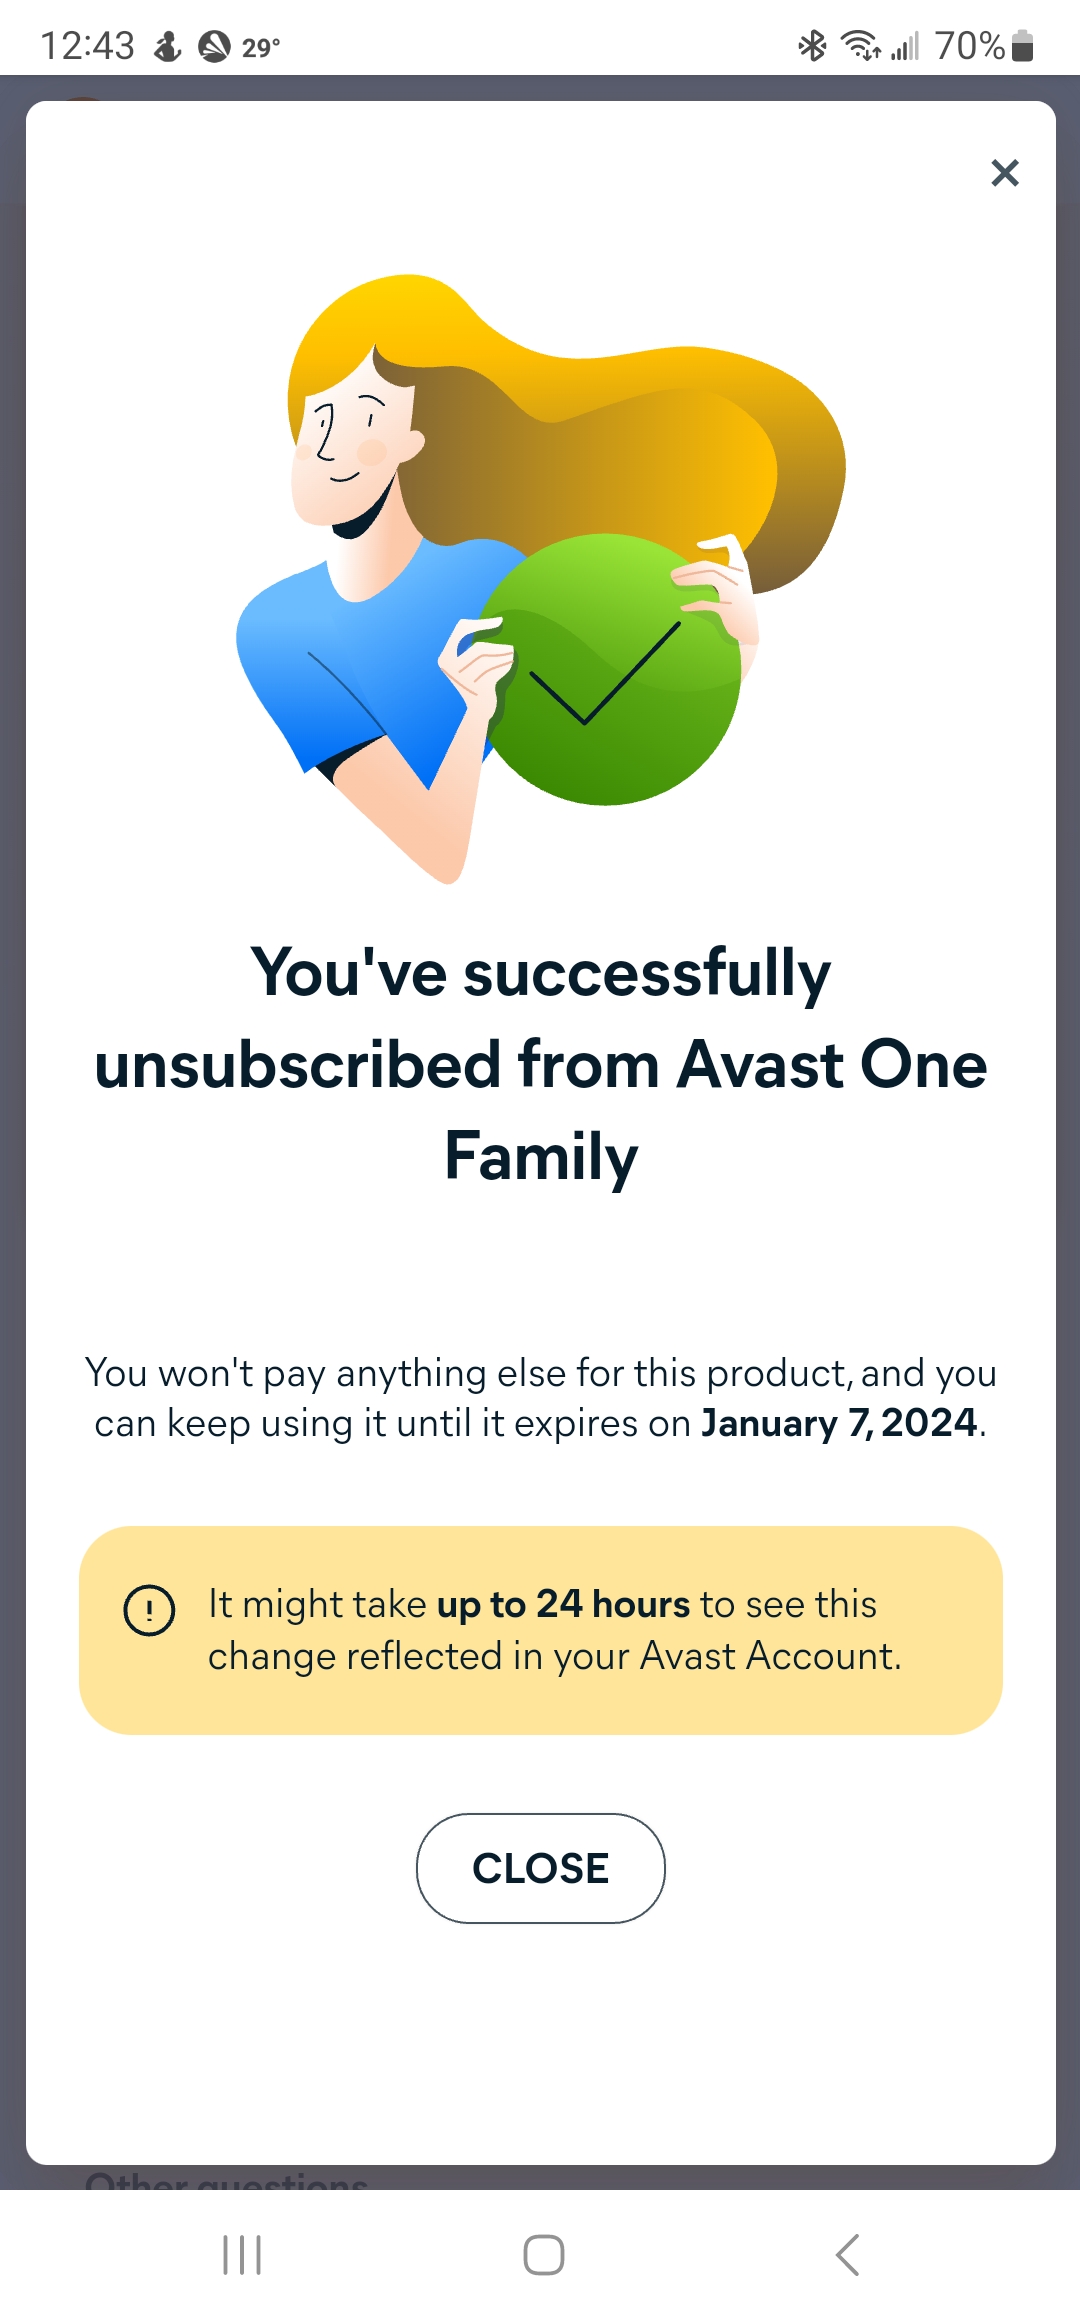This screenshot has height=2316, width=1080.
Task: Tap the 29° temperature notification
Action: (x=261, y=47)
